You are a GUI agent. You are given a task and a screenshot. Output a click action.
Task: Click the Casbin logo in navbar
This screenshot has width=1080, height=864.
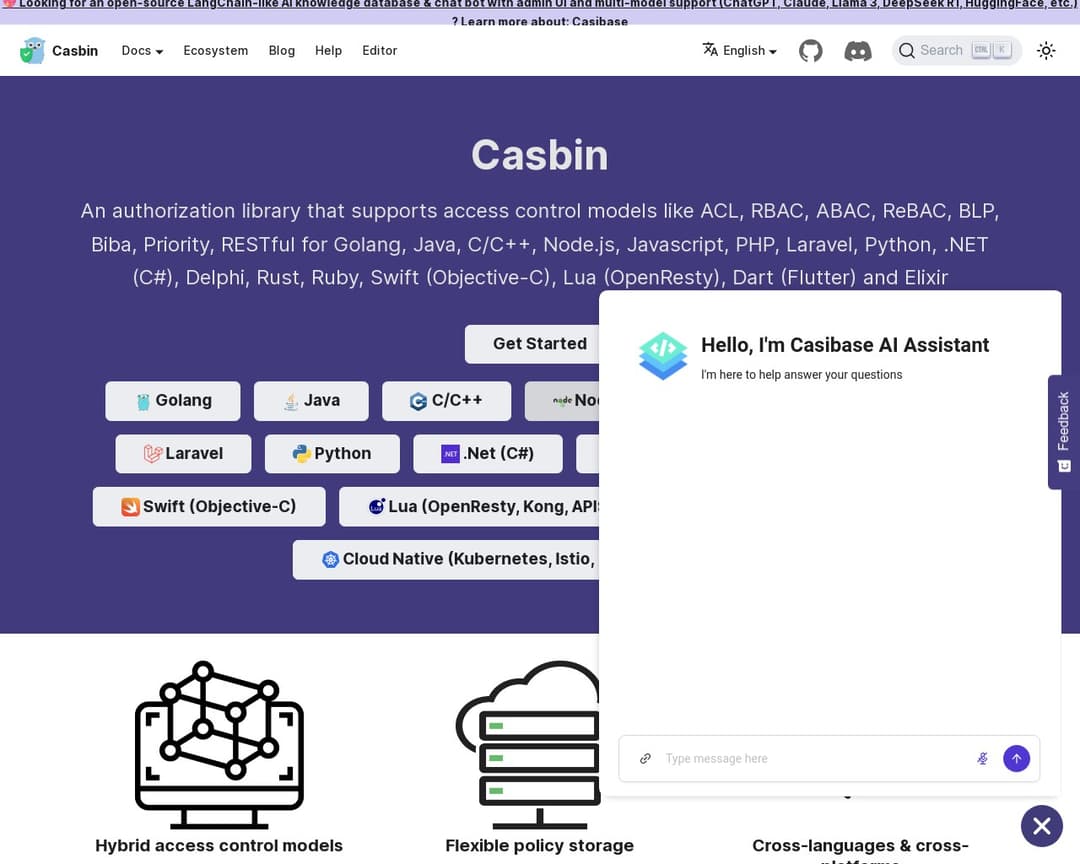click(x=59, y=51)
